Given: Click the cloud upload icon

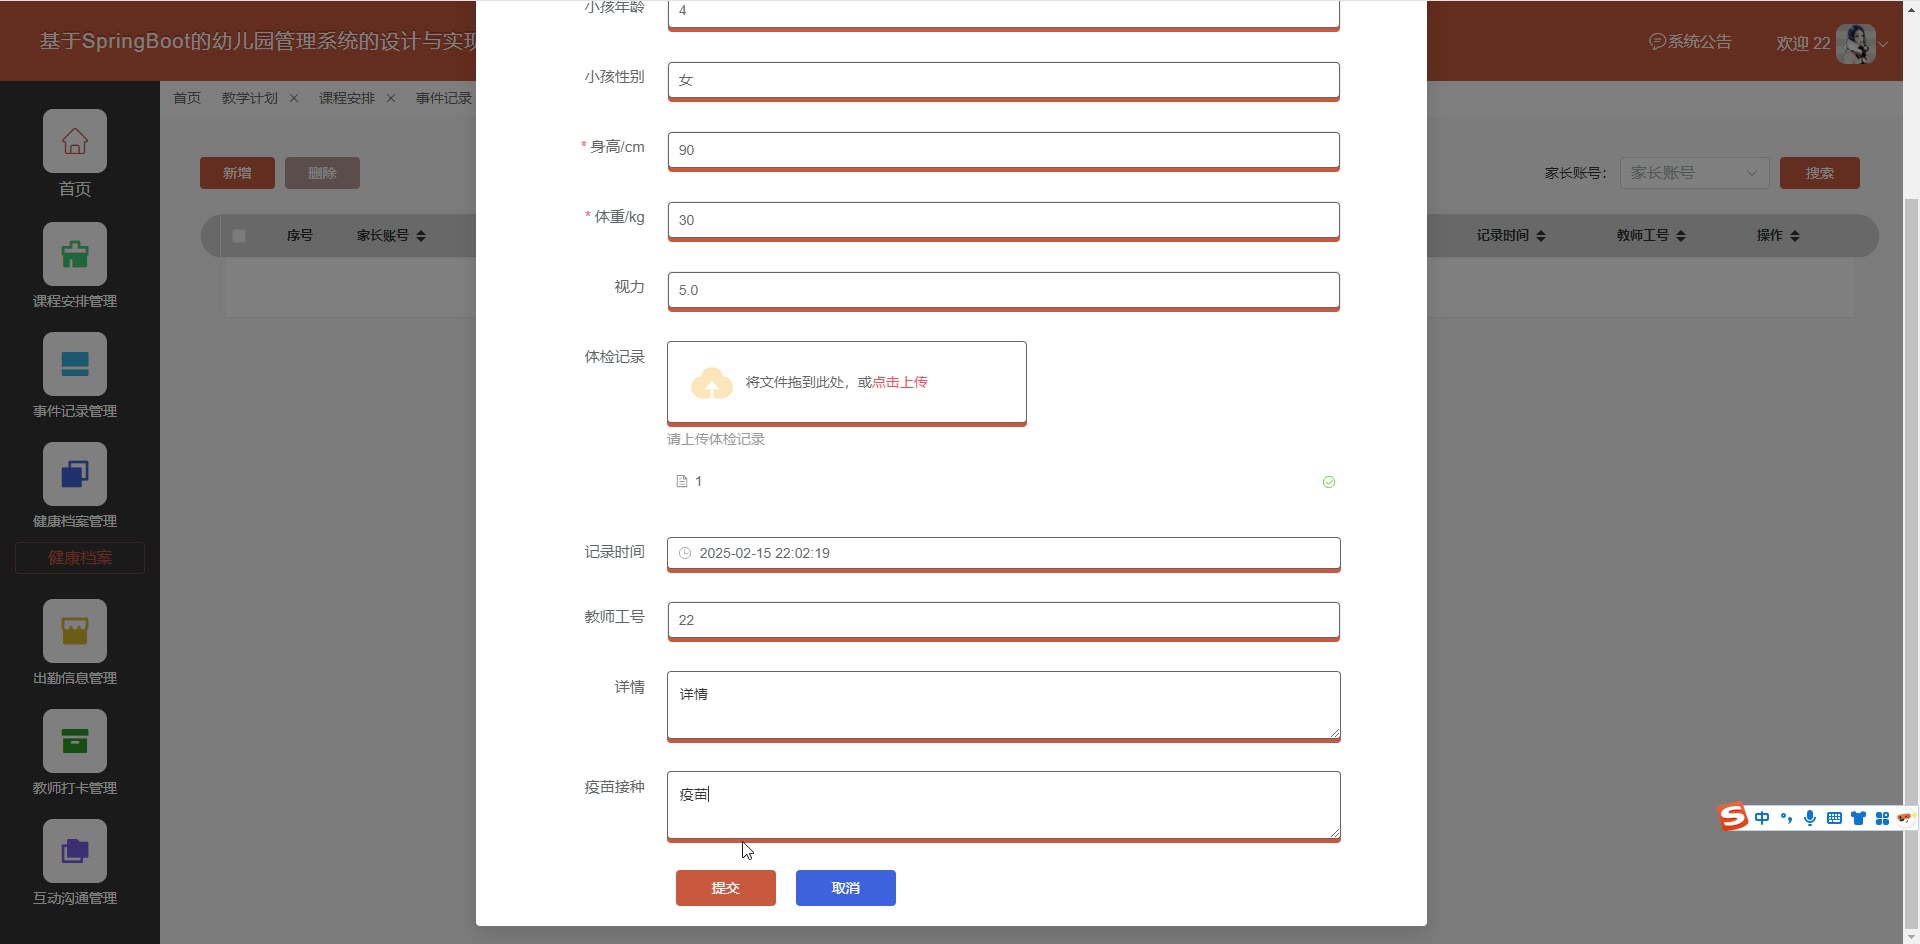Looking at the screenshot, I should coord(711,383).
